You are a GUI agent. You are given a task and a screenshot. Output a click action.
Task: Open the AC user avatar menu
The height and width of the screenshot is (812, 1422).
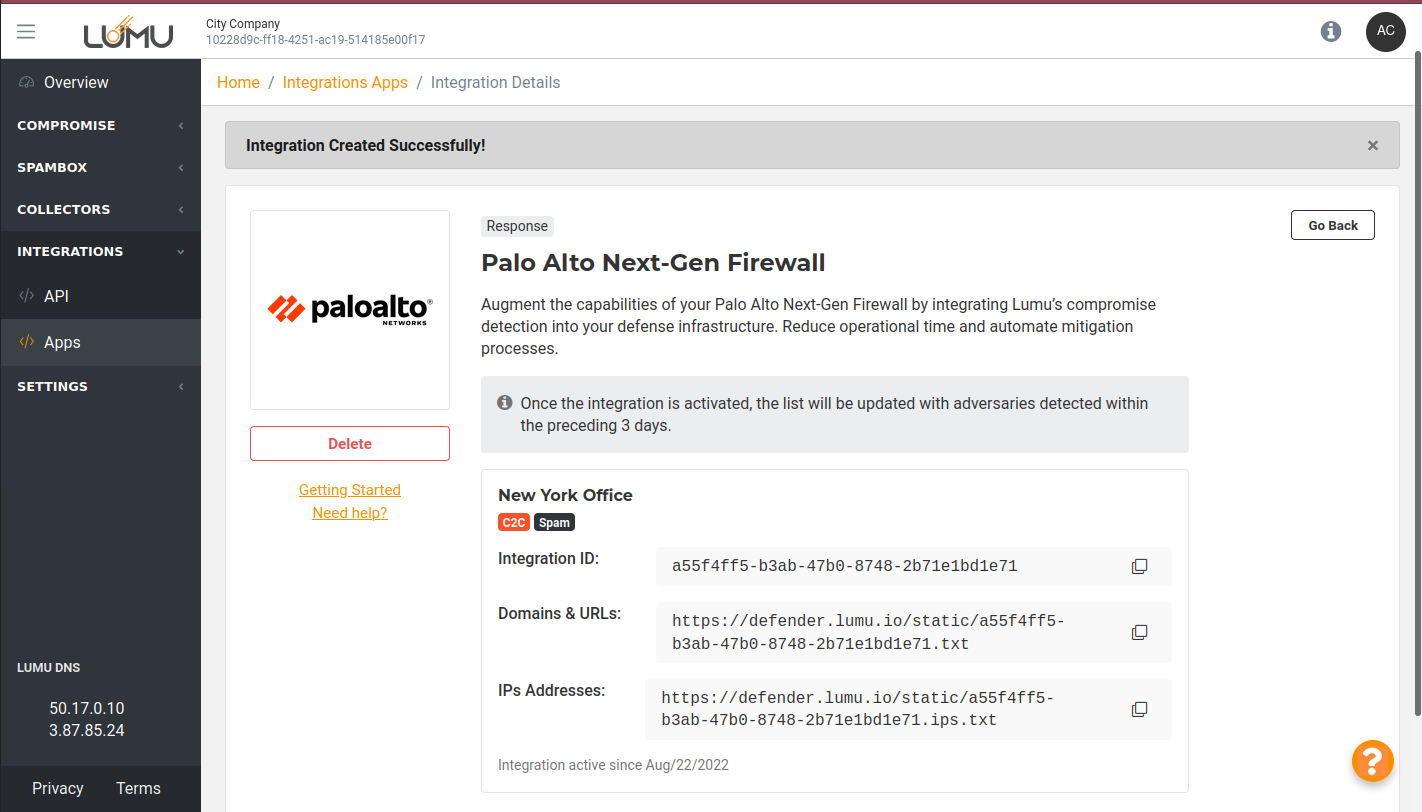[x=1385, y=32]
